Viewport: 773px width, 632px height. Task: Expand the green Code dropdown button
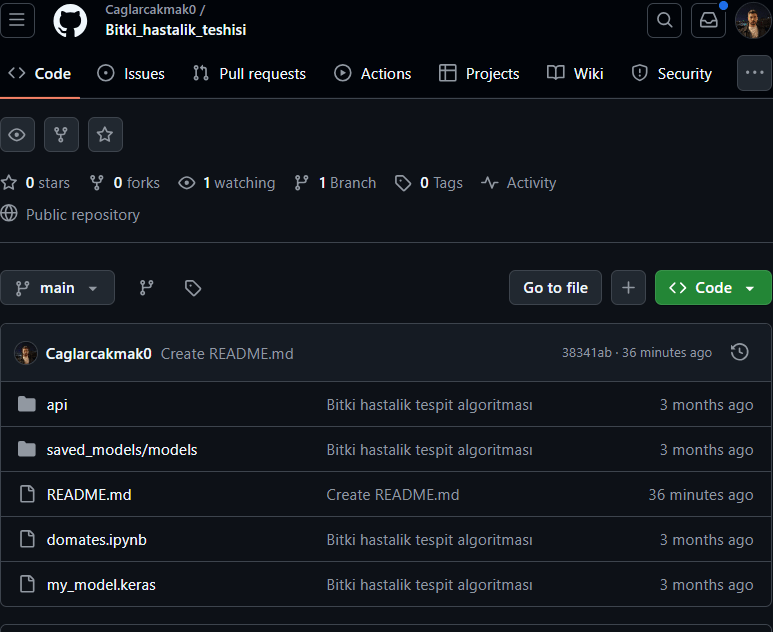pyautogui.click(x=713, y=288)
